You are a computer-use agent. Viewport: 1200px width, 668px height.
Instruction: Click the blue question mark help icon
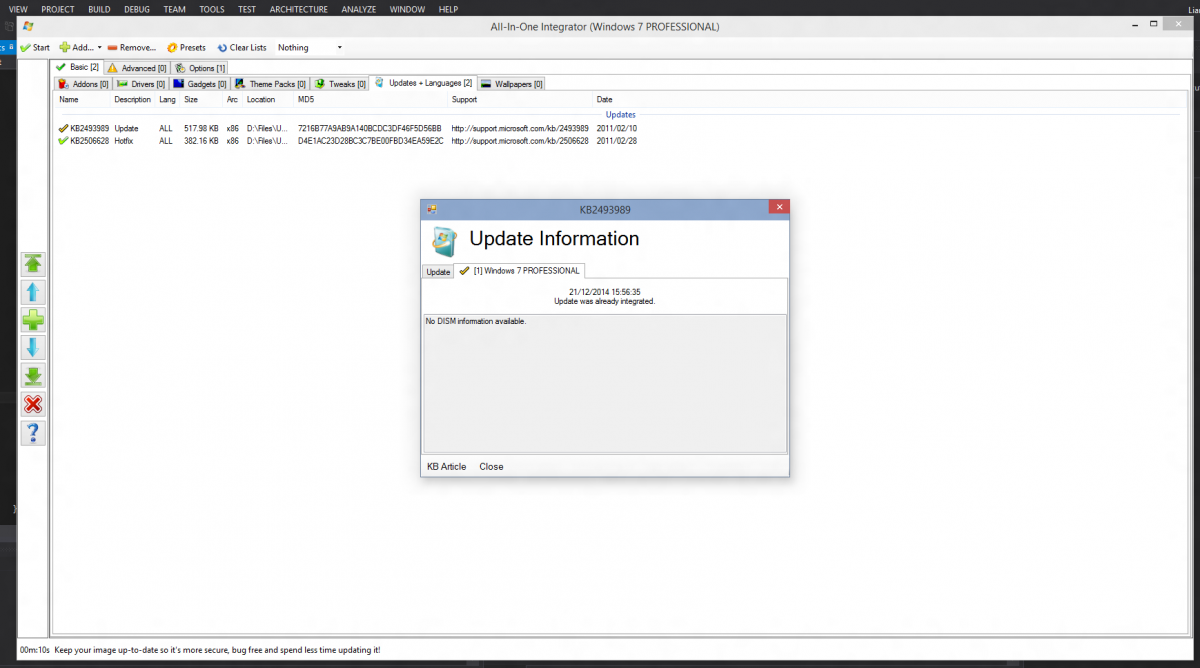pos(33,432)
